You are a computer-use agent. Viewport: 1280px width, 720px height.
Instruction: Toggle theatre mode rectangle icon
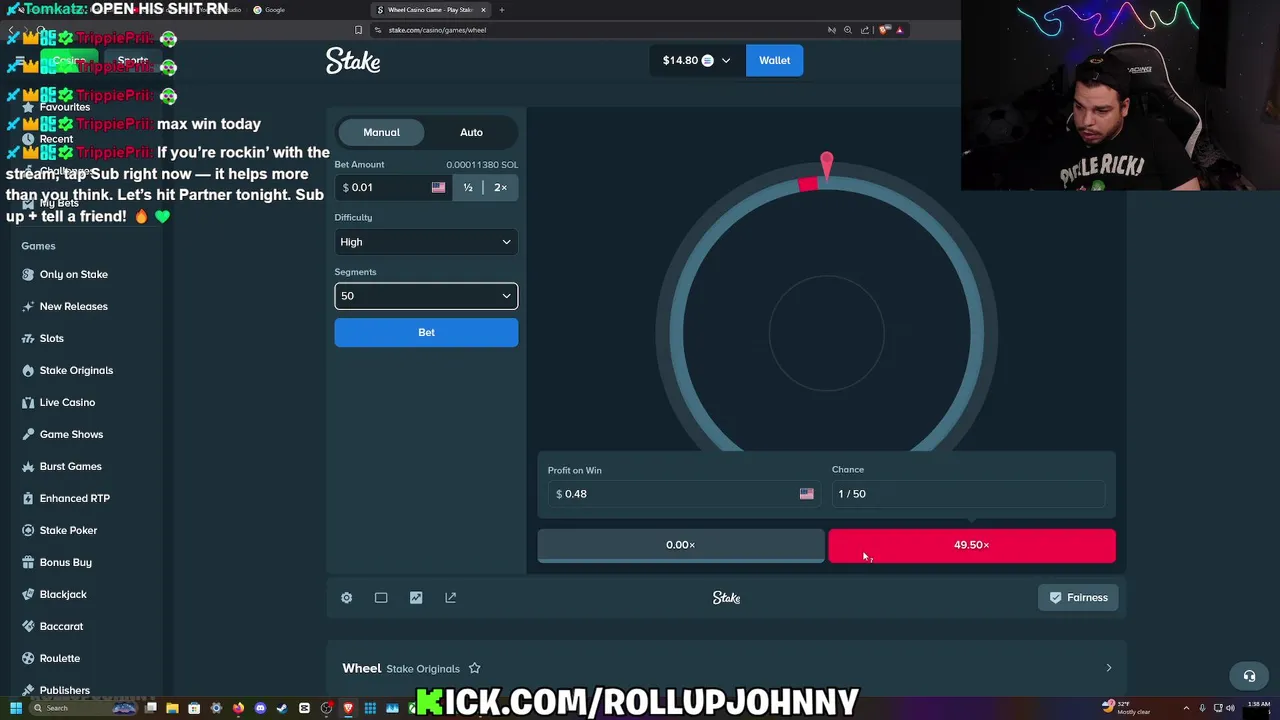pyautogui.click(x=381, y=598)
